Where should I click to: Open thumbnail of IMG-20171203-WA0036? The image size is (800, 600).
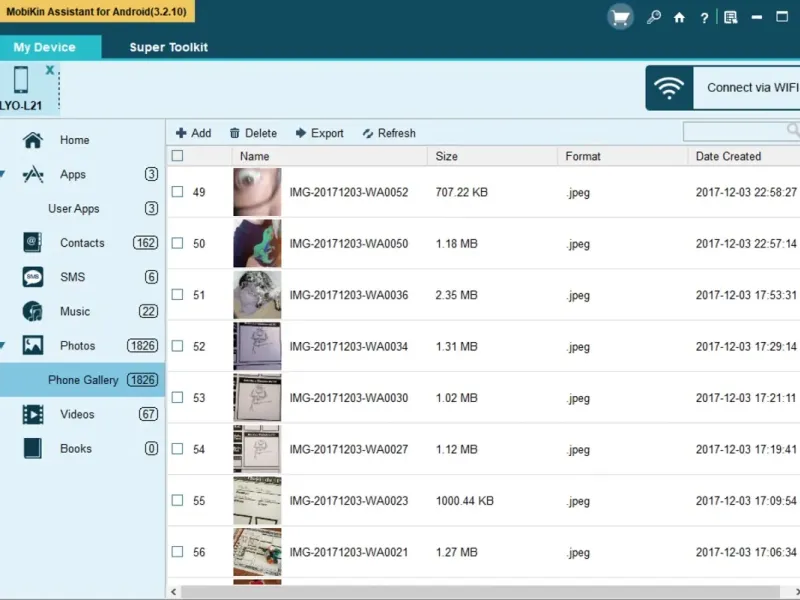pyautogui.click(x=257, y=295)
